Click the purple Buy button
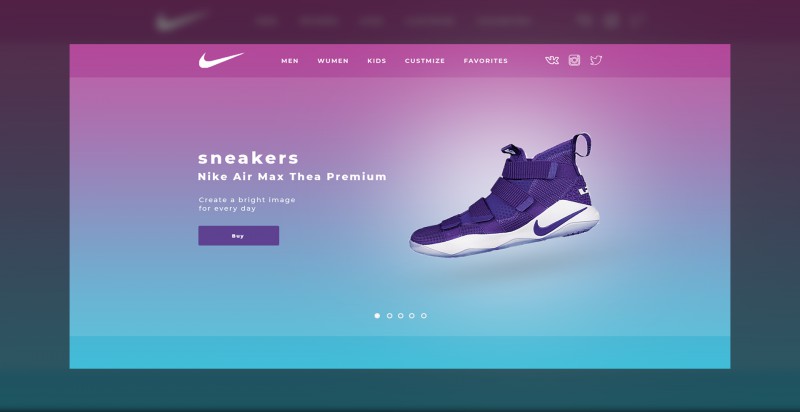 click(239, 236)
